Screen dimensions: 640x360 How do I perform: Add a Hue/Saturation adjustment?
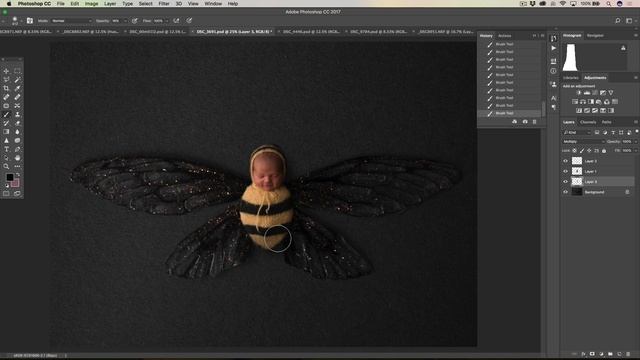coord(575,102)
